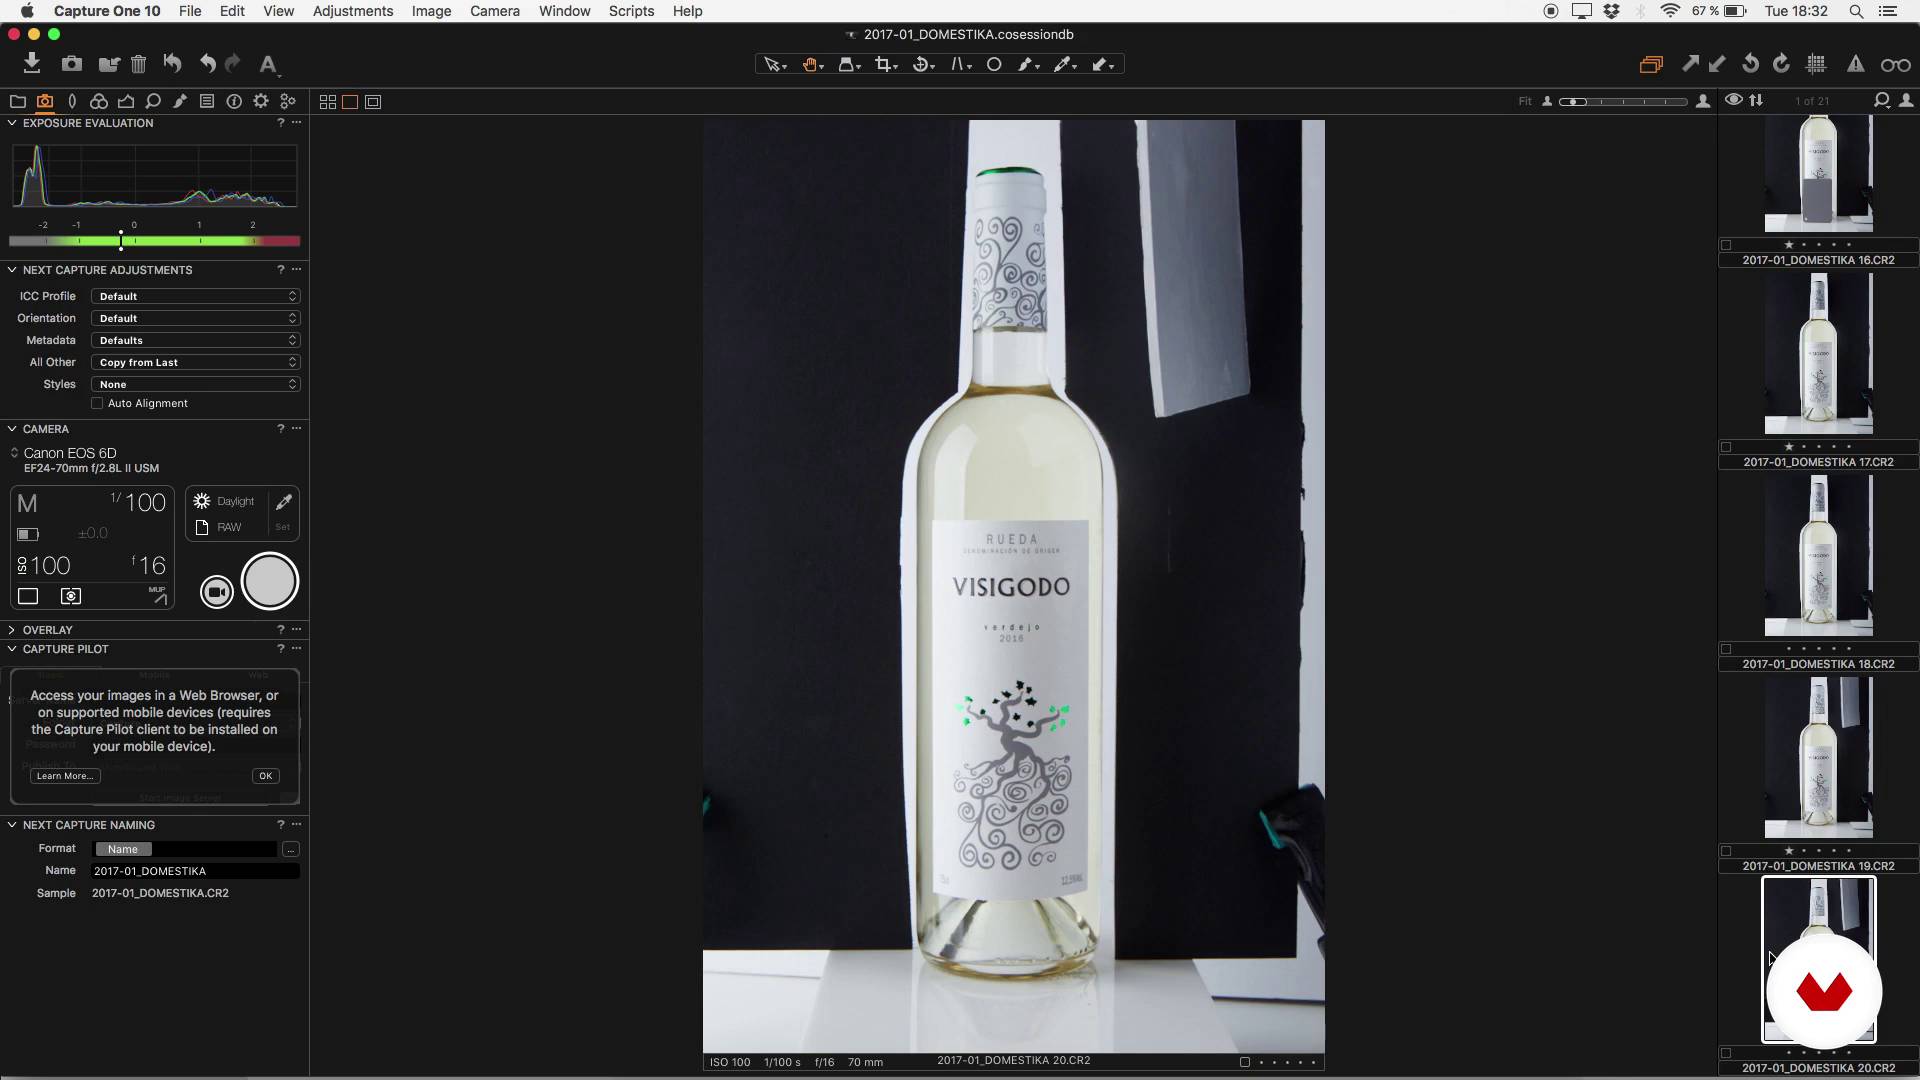The width and height of the screenshot is (1920, 1080).
Task: Select the white balance eyedropper picker
Action: 1065,64
